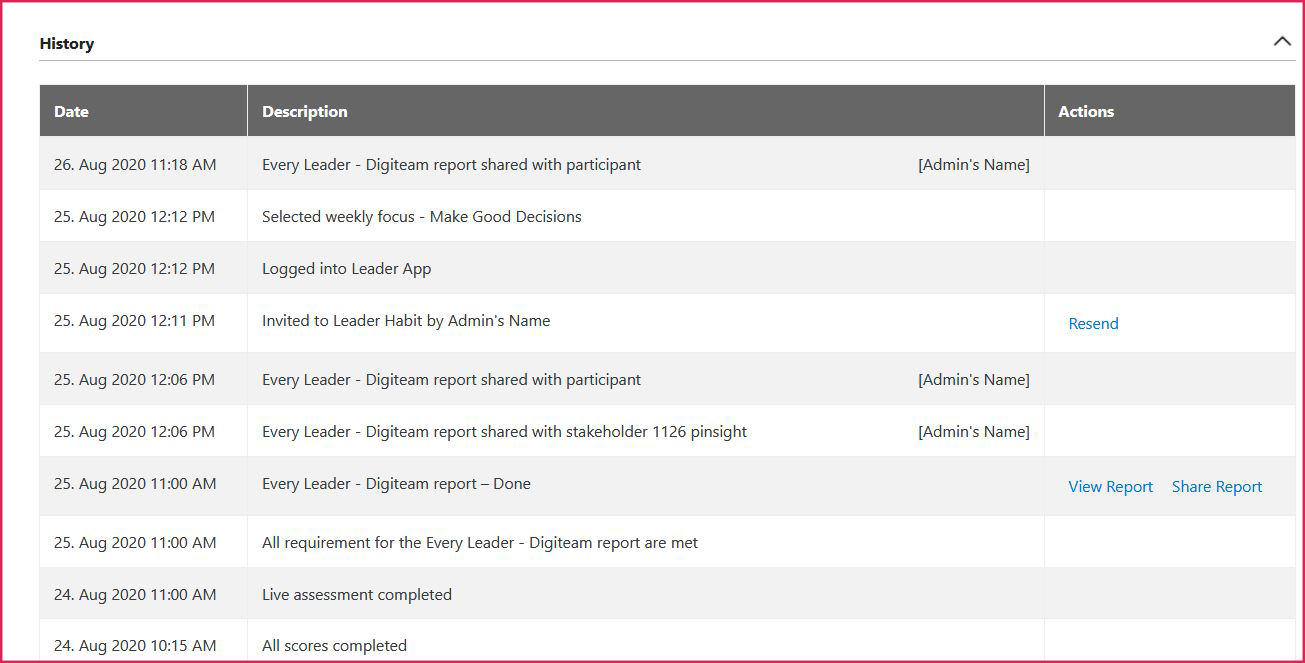This screenshot has height=663, width=1305.
Task: Select the stakeholder 1126 pinsight shared entry
Action: 504,432
